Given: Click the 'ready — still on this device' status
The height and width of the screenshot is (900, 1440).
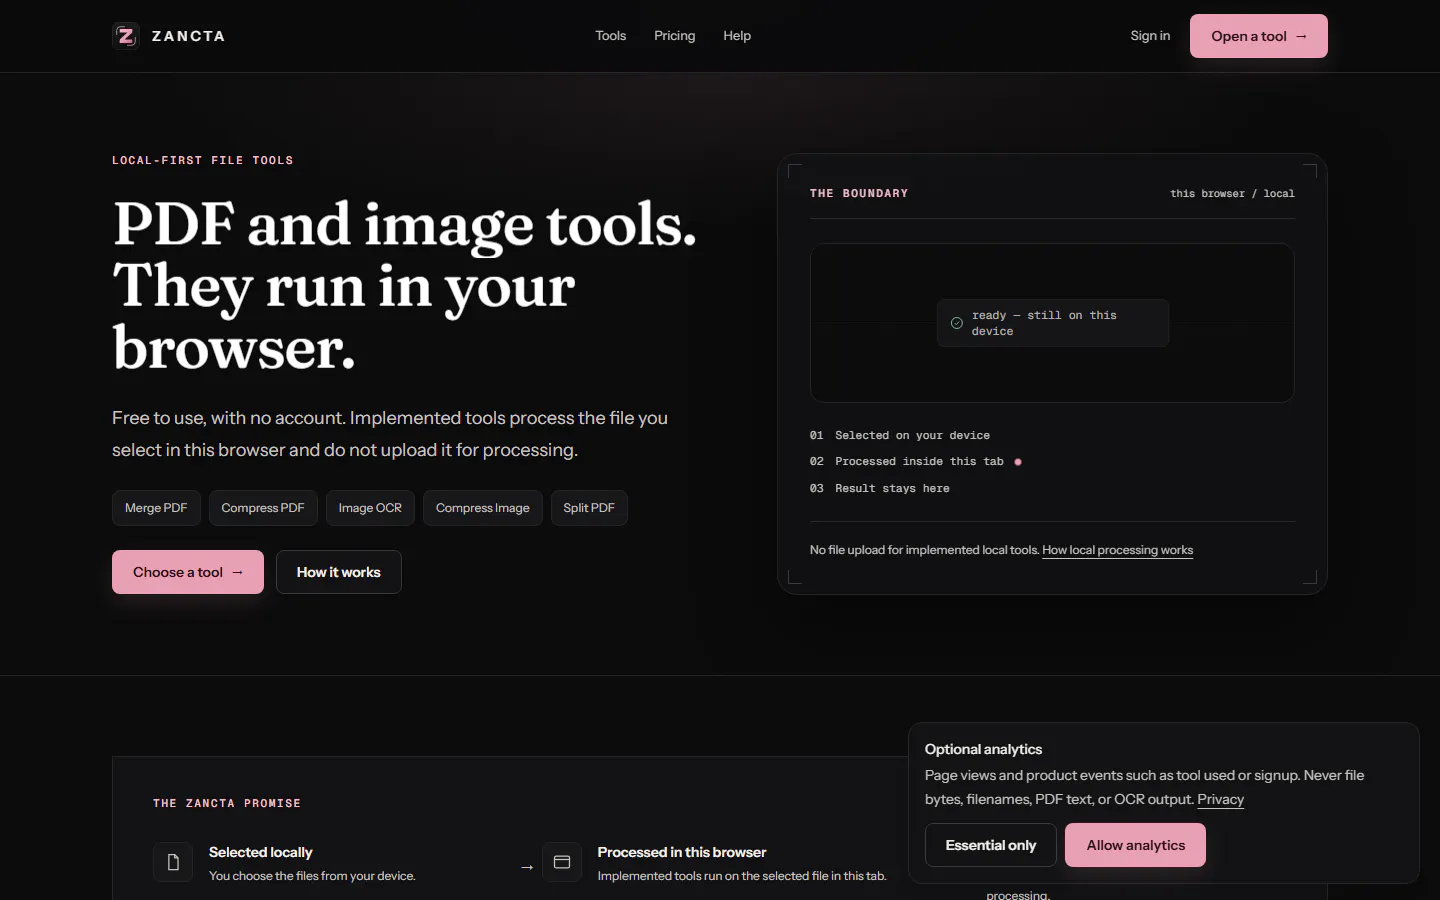Looking at the screenshot, I should click(x=1053, y=323).
